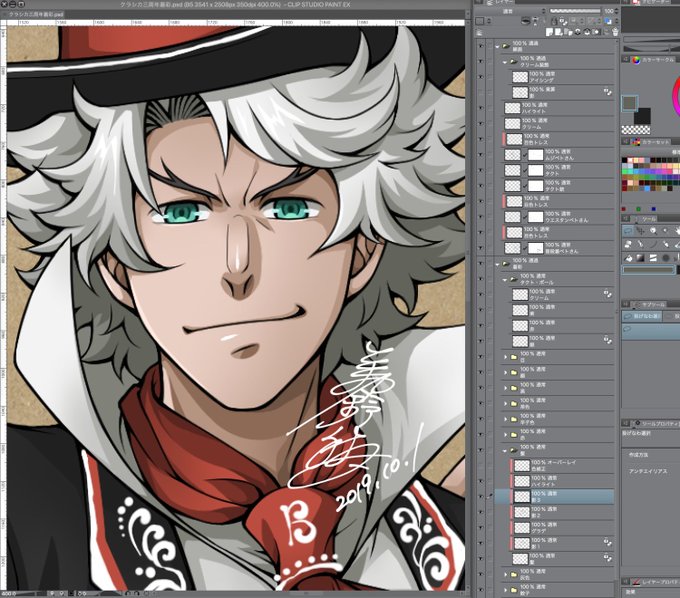The image size is (680, 598).
Task: Hide the アイシング layer with its eye
Action: (x=481, y=77)
